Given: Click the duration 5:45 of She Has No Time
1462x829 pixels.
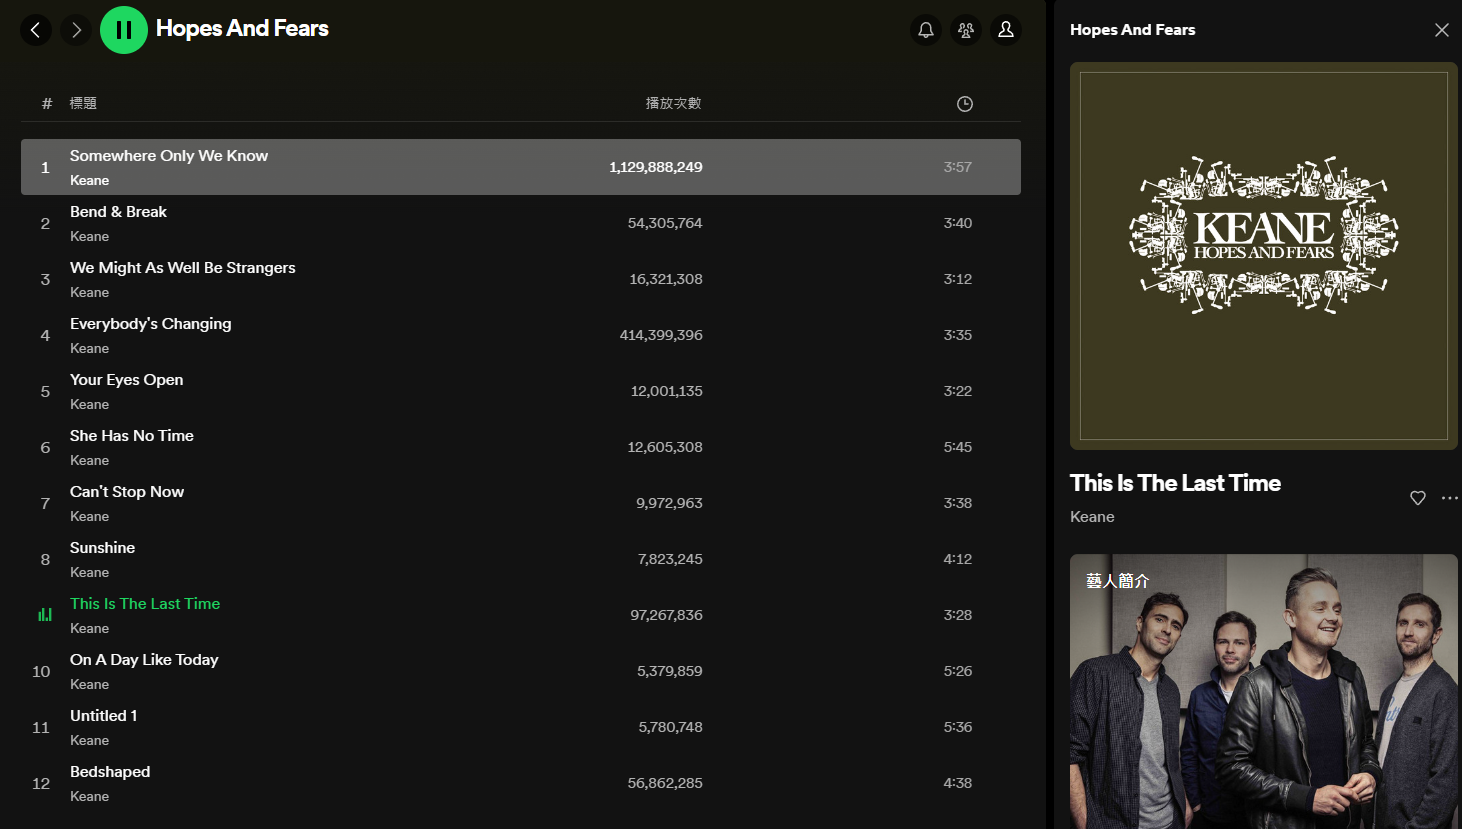Looking at the screenshot, I should (x=958, y=447).
